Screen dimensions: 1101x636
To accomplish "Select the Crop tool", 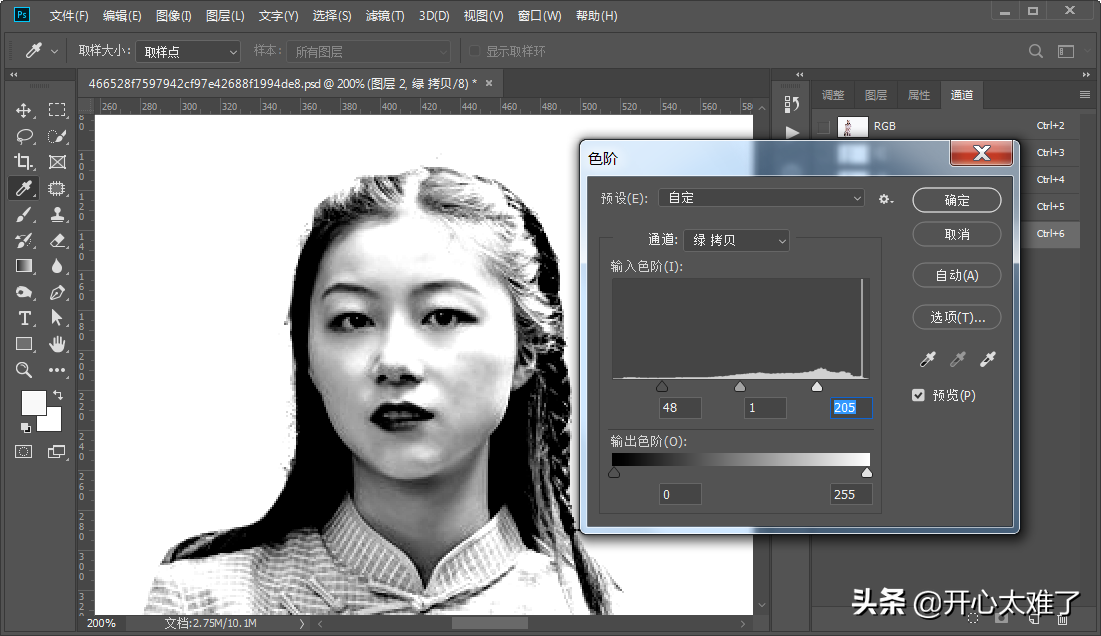I will tap(24, 162).
